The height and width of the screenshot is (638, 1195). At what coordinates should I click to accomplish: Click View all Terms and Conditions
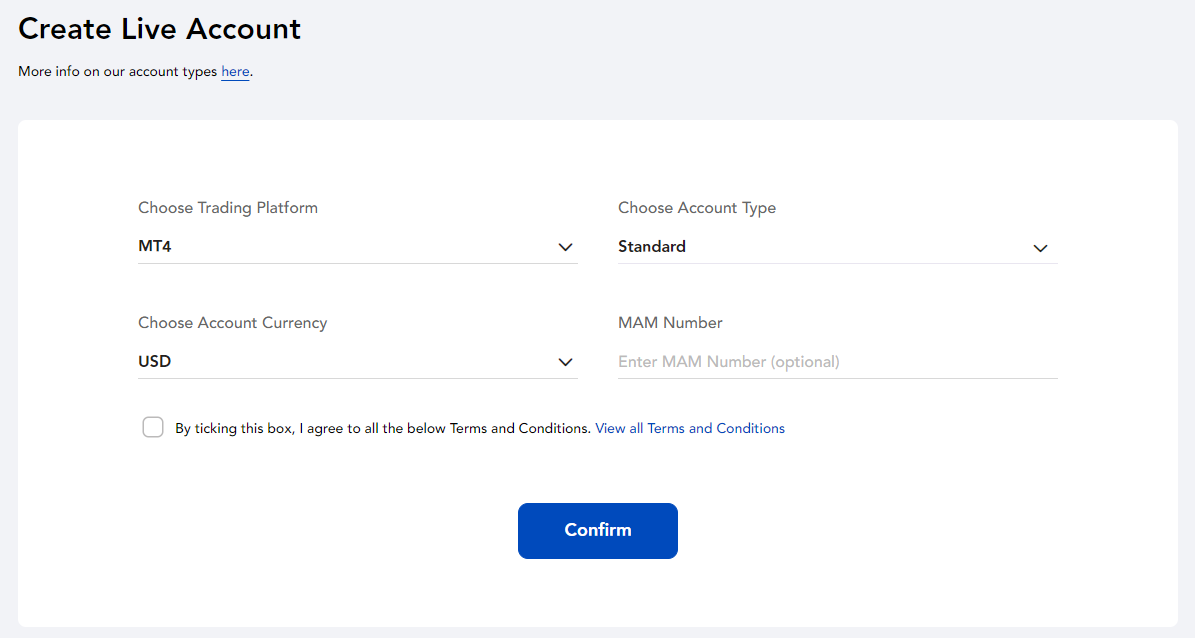coord(689,428)
